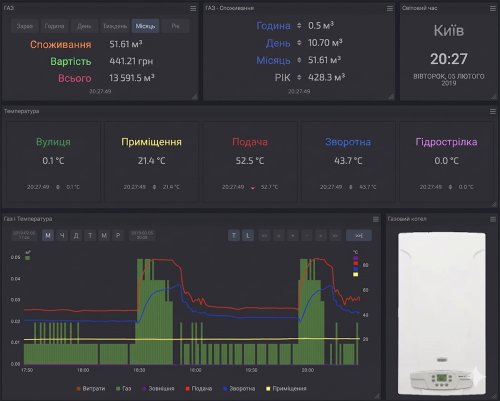Click purple temperature axis color marker
This screenshot has height=401, width=500.
356,258
